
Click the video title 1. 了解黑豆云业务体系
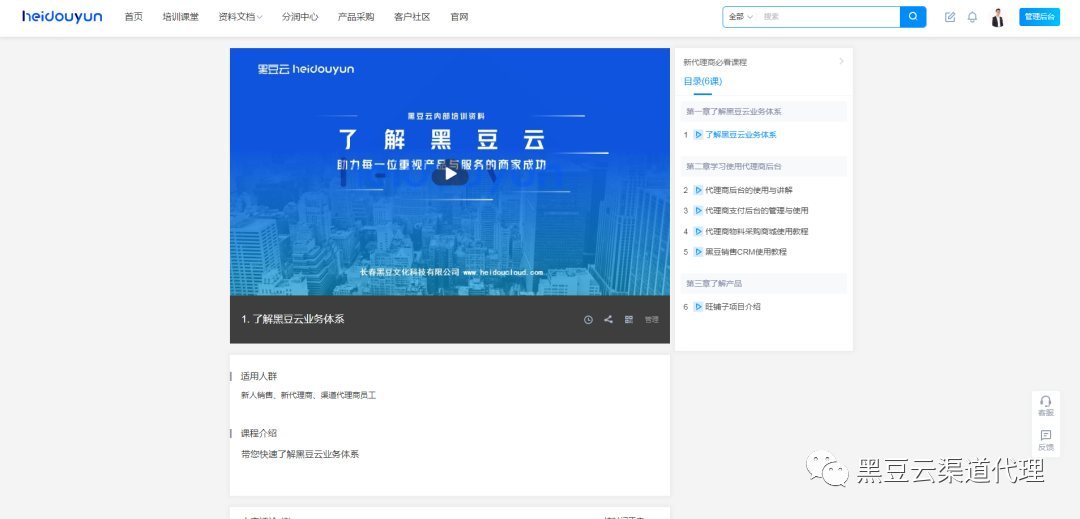pos(293,319)
